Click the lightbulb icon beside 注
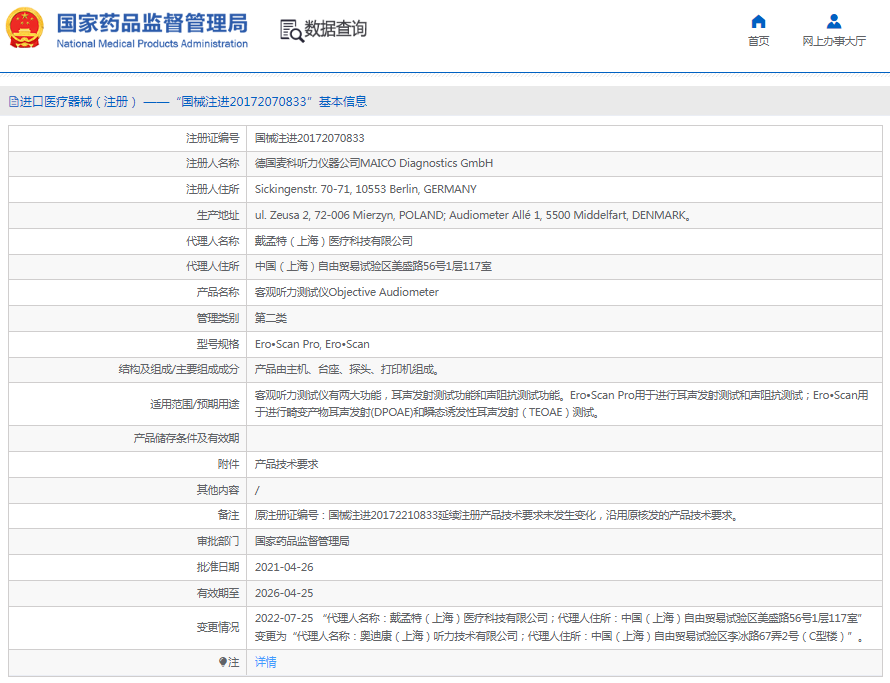 point(223,662)
